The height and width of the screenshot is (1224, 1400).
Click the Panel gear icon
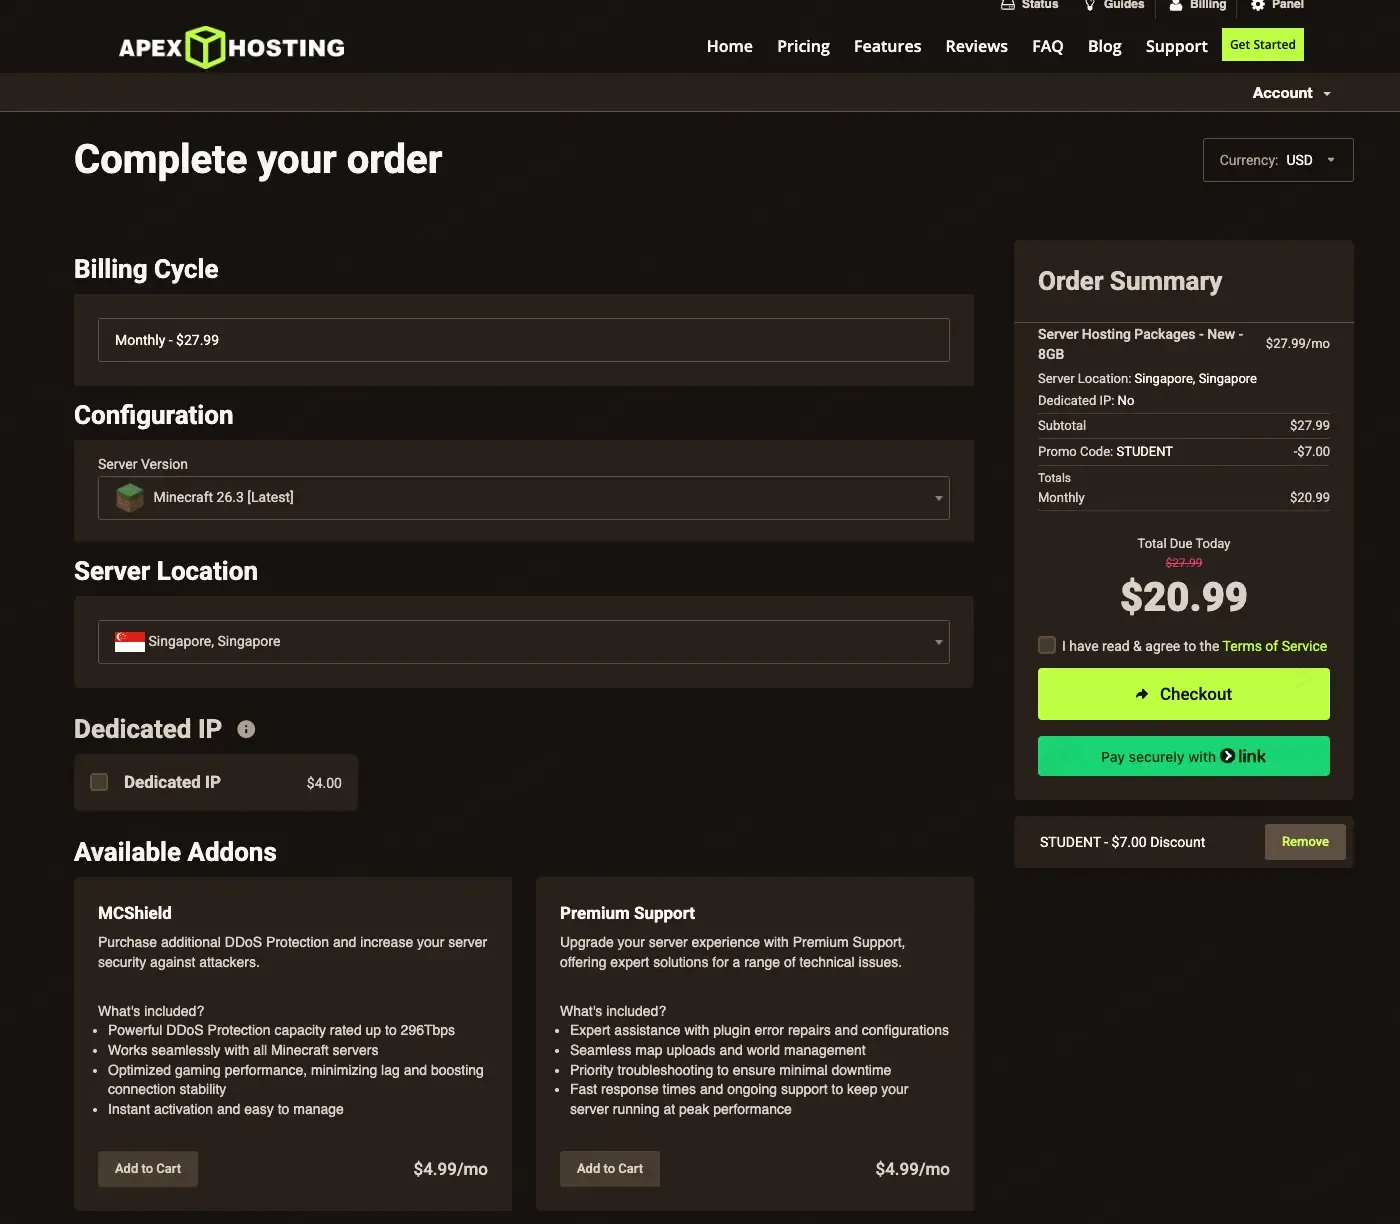1258,5
